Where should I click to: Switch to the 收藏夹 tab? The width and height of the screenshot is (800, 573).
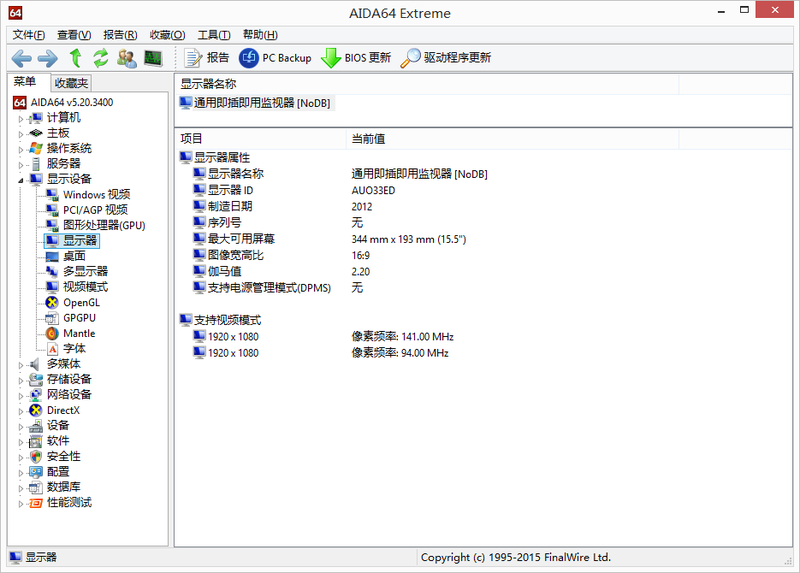pos(71,83)
